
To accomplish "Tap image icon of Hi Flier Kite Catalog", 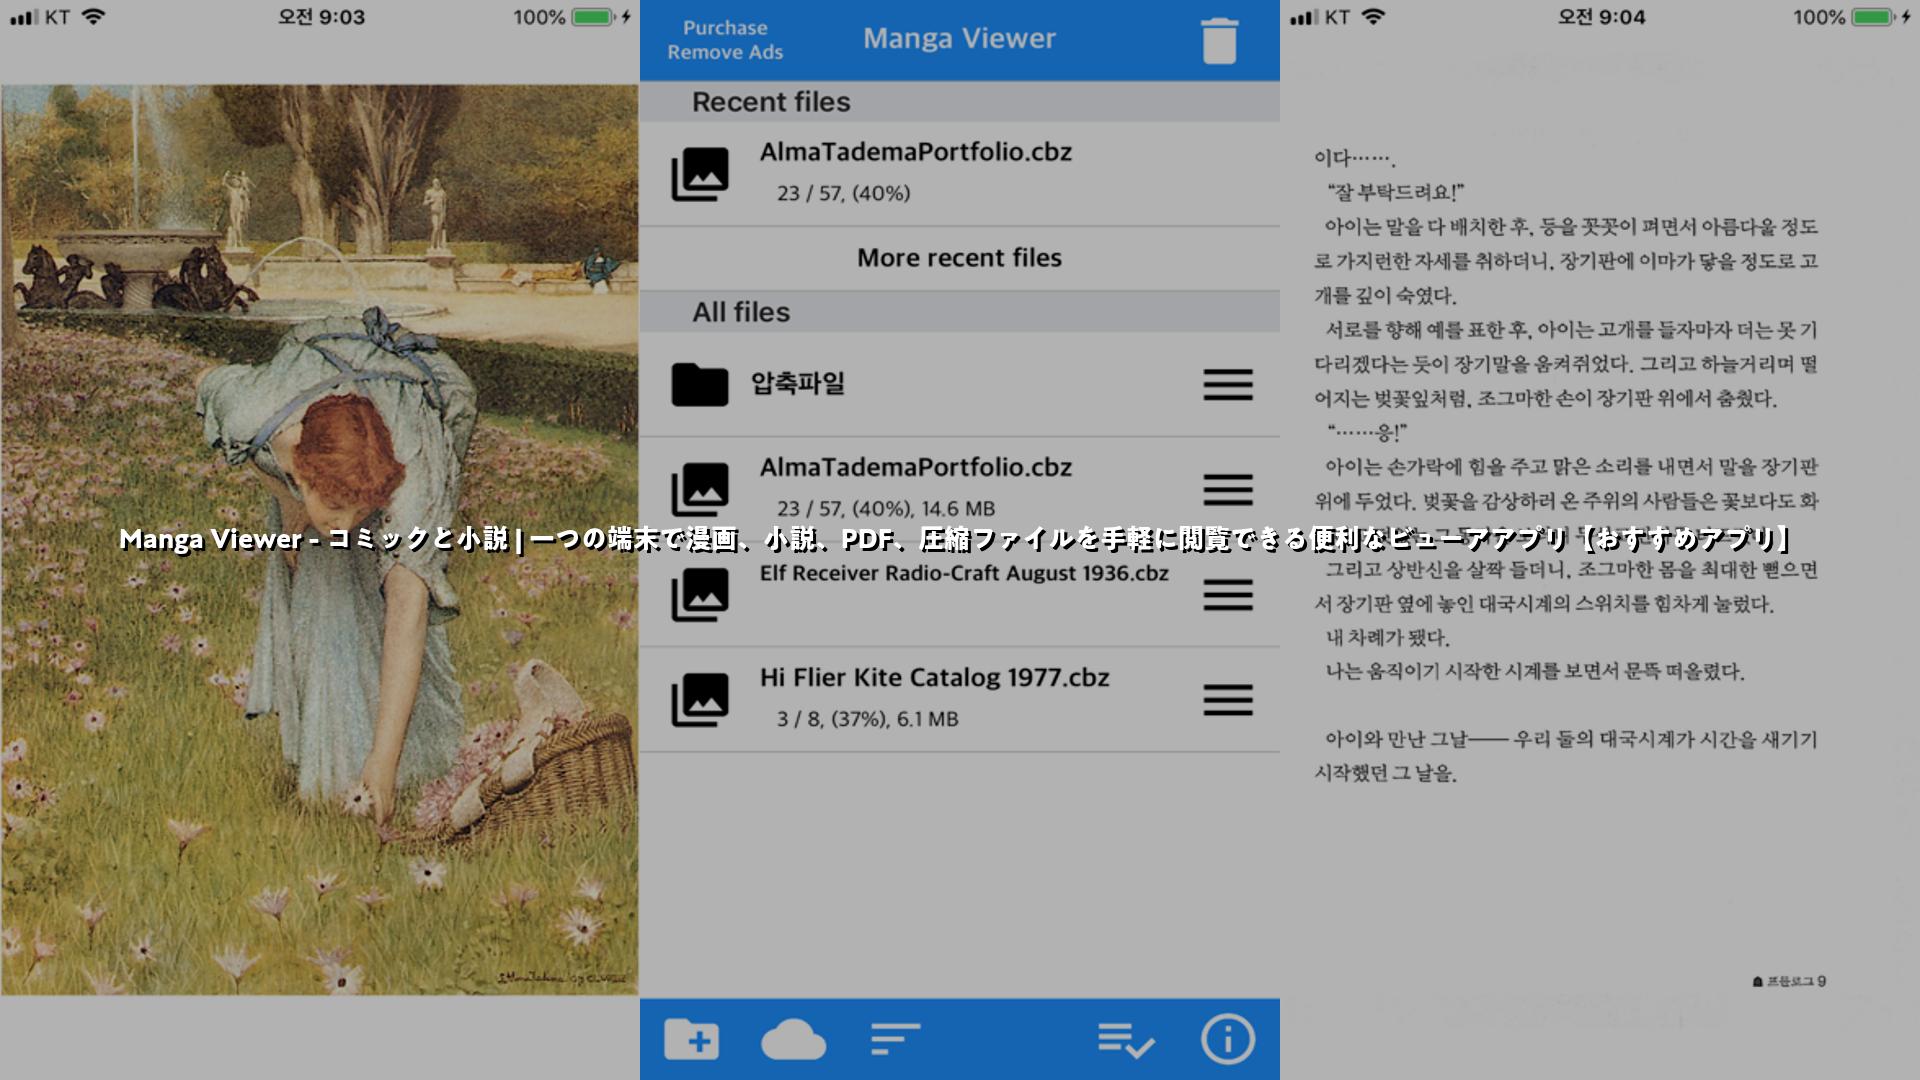I will 700,699.
